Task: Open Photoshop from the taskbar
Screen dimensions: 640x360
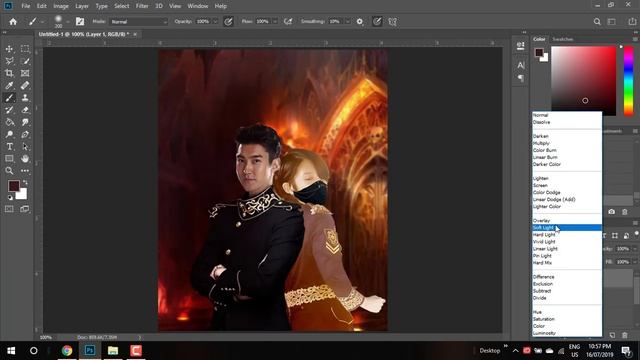Action: [x=90, y=351]
